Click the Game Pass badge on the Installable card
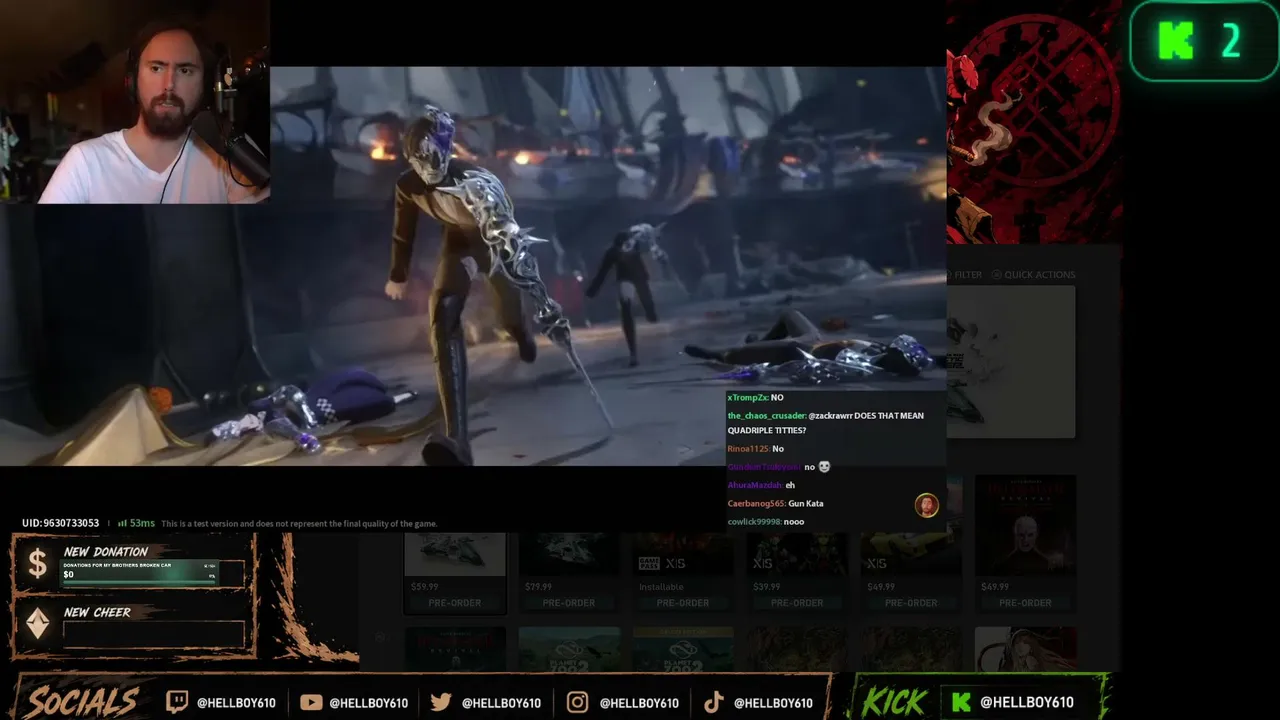Viewport: 1280px width, 720px height. [650, 564]
